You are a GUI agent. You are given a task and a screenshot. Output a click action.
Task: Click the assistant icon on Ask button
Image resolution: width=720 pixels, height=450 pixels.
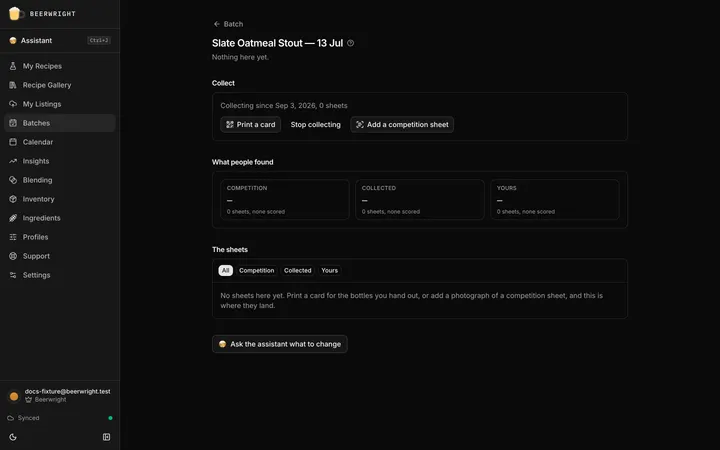coord(222,344)
